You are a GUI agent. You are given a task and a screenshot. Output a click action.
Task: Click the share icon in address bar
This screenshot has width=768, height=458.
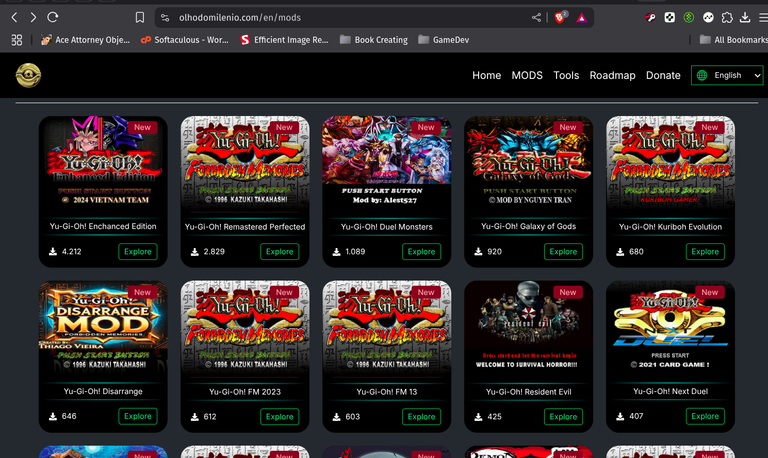[536, 18]
